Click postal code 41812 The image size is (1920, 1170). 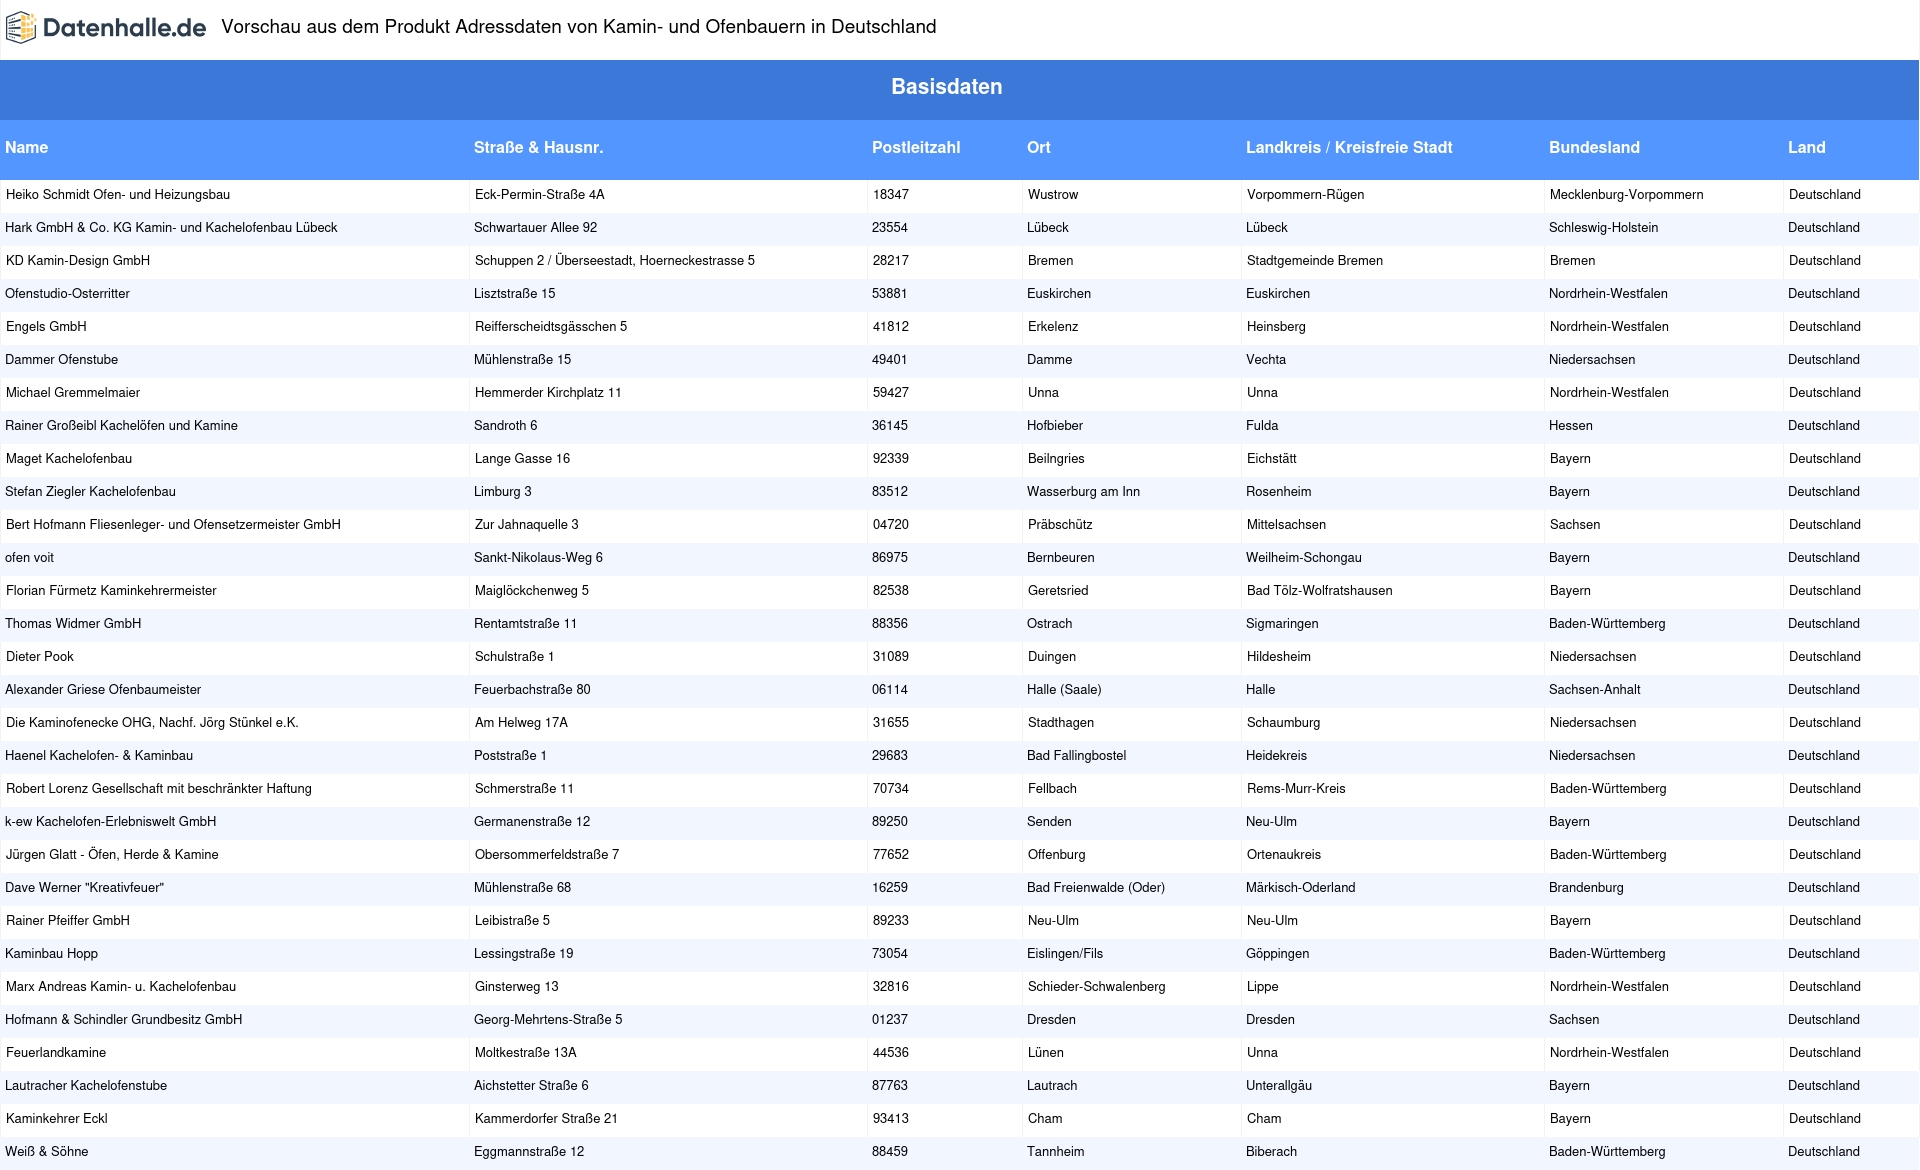(x=891, y=326)
